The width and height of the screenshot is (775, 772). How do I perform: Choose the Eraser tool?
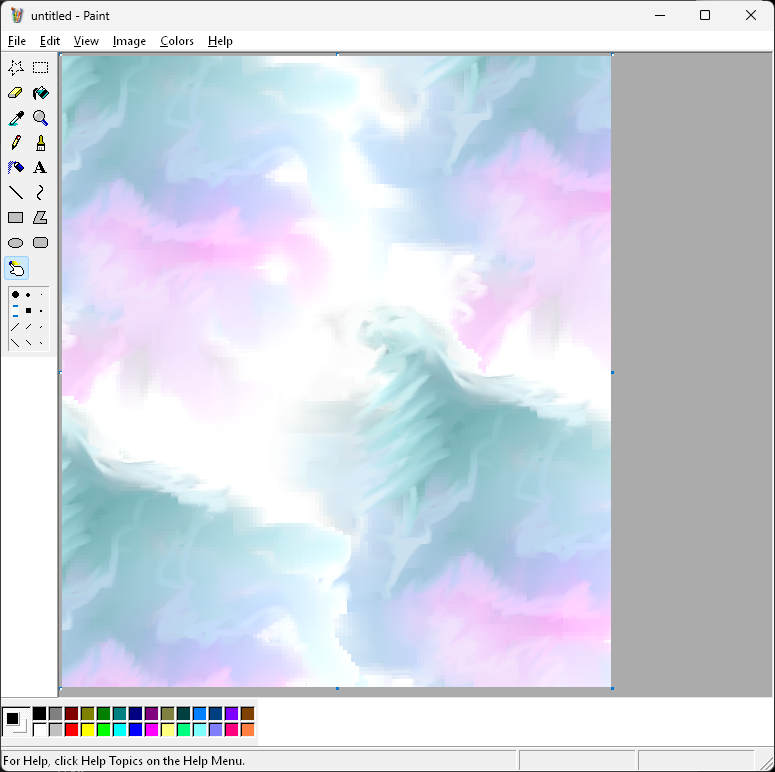click(x=16, y=93)
